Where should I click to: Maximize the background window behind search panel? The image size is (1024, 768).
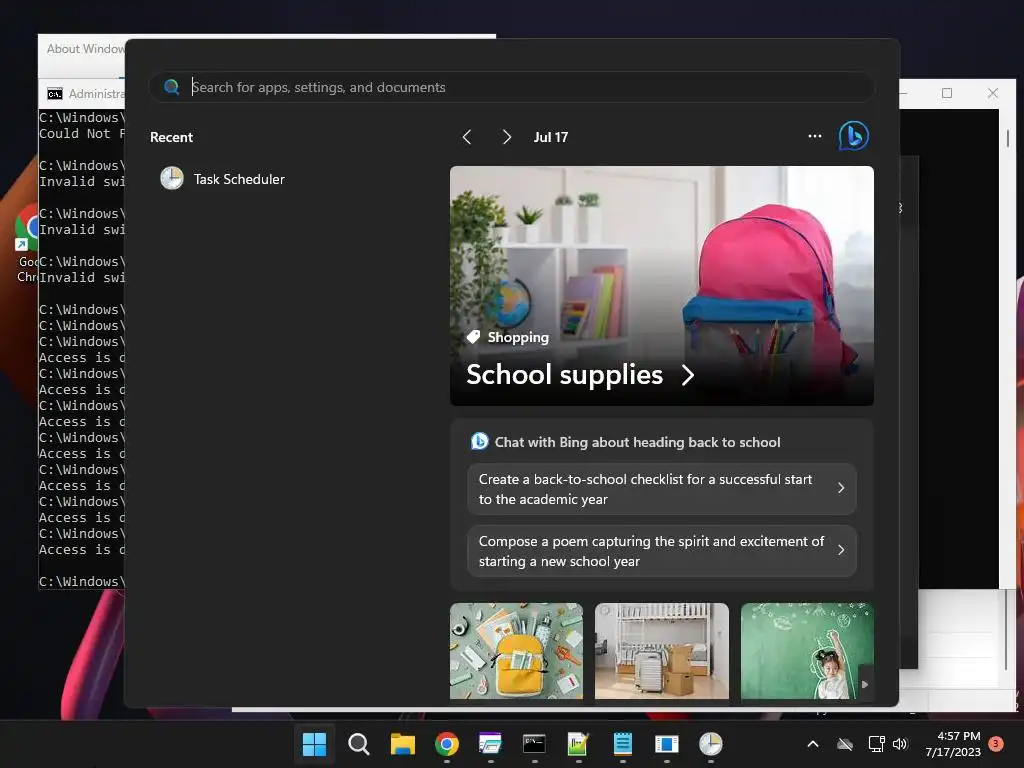947,93
